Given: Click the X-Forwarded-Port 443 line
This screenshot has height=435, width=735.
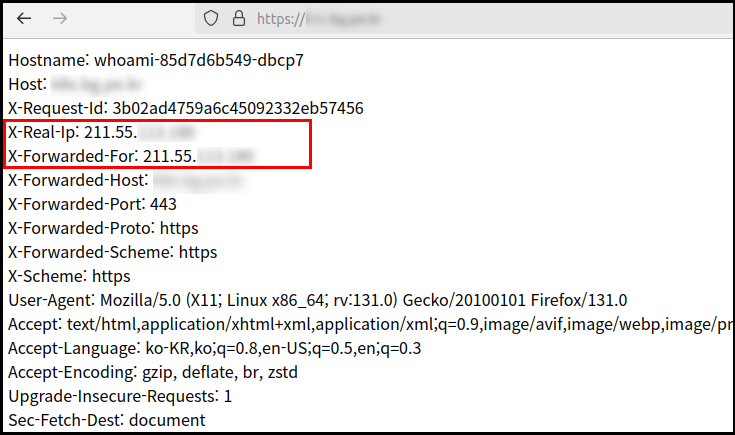Looking at the screenshot, I should coord(92,204).
